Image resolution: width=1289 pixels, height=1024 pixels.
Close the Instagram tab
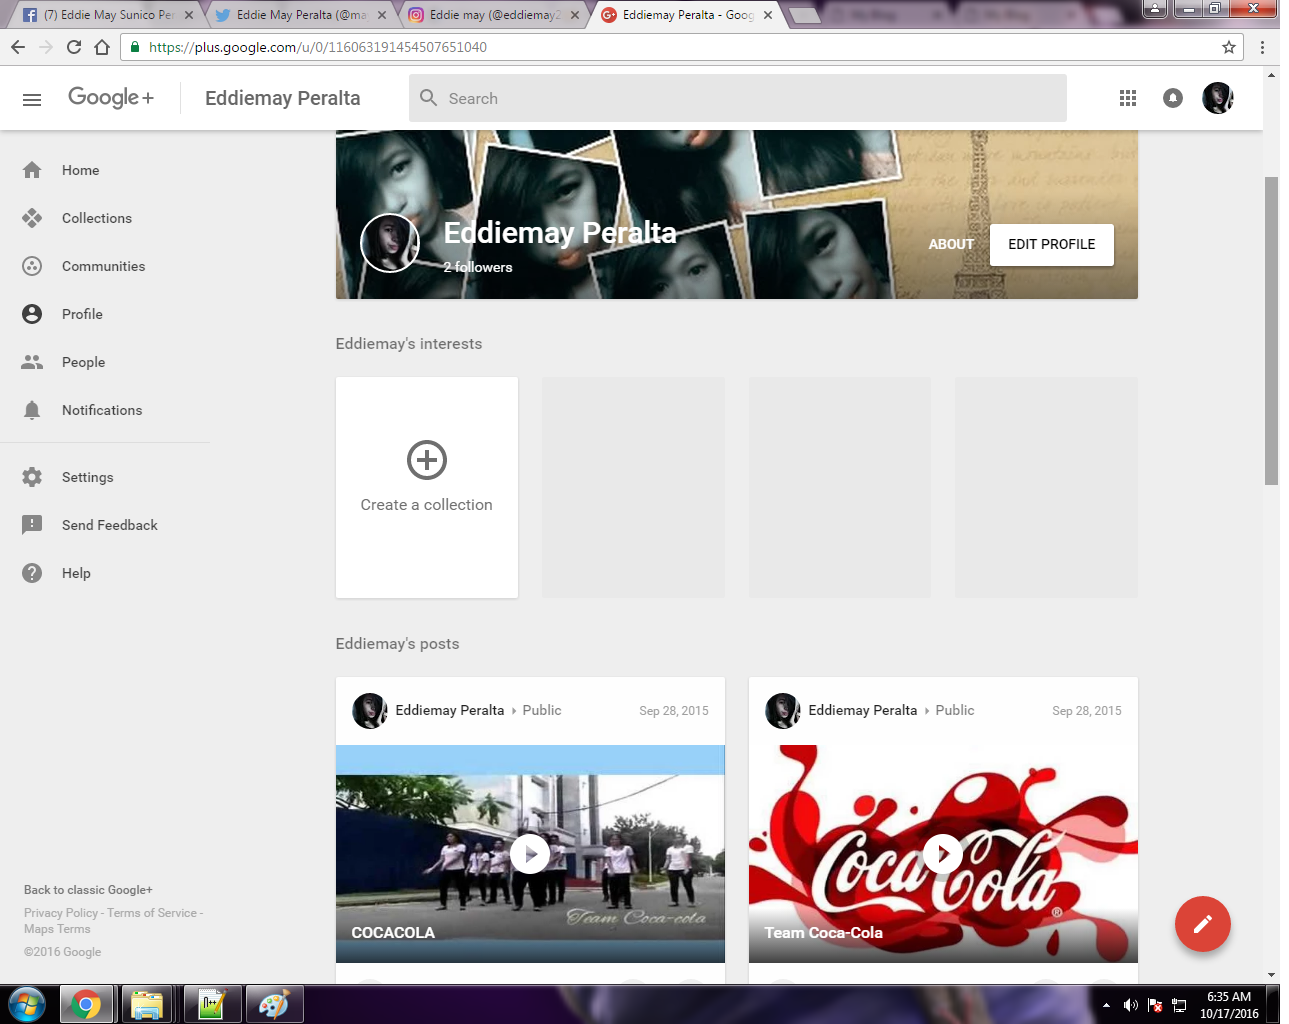pyautogui.click(x=575, y=15)
